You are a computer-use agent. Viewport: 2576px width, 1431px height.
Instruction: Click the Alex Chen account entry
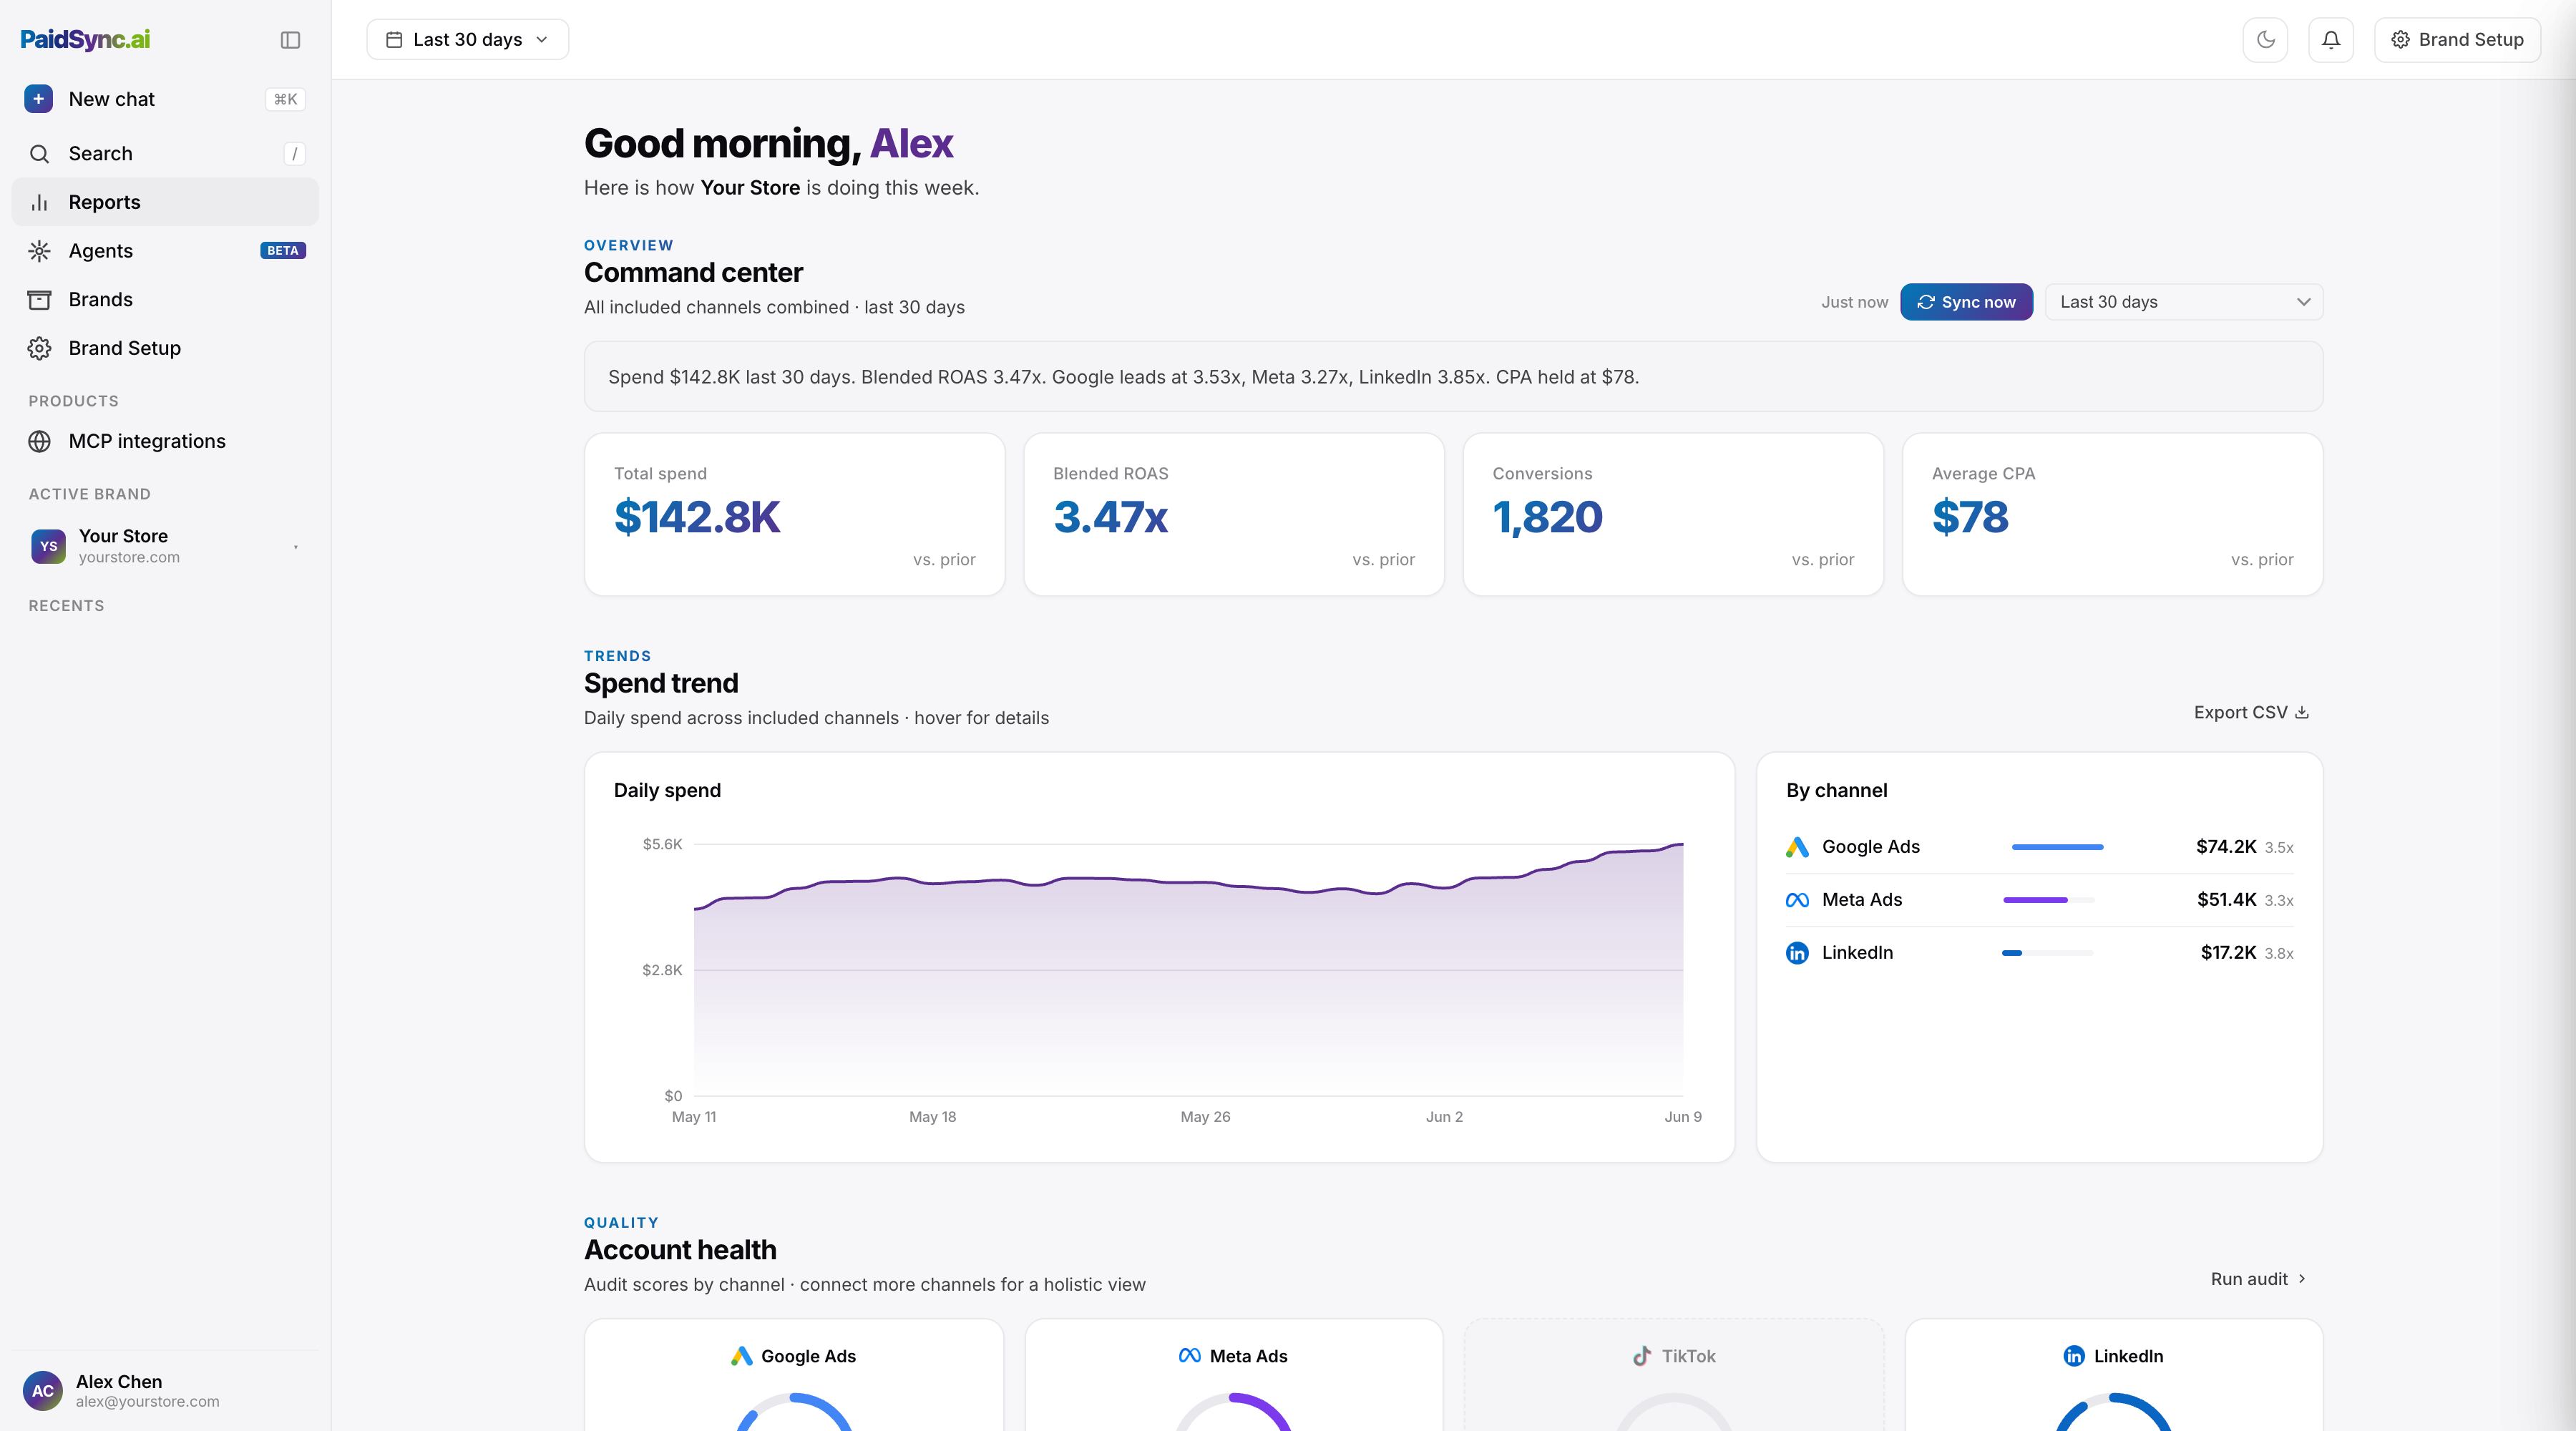click(x=165, y=1390)
